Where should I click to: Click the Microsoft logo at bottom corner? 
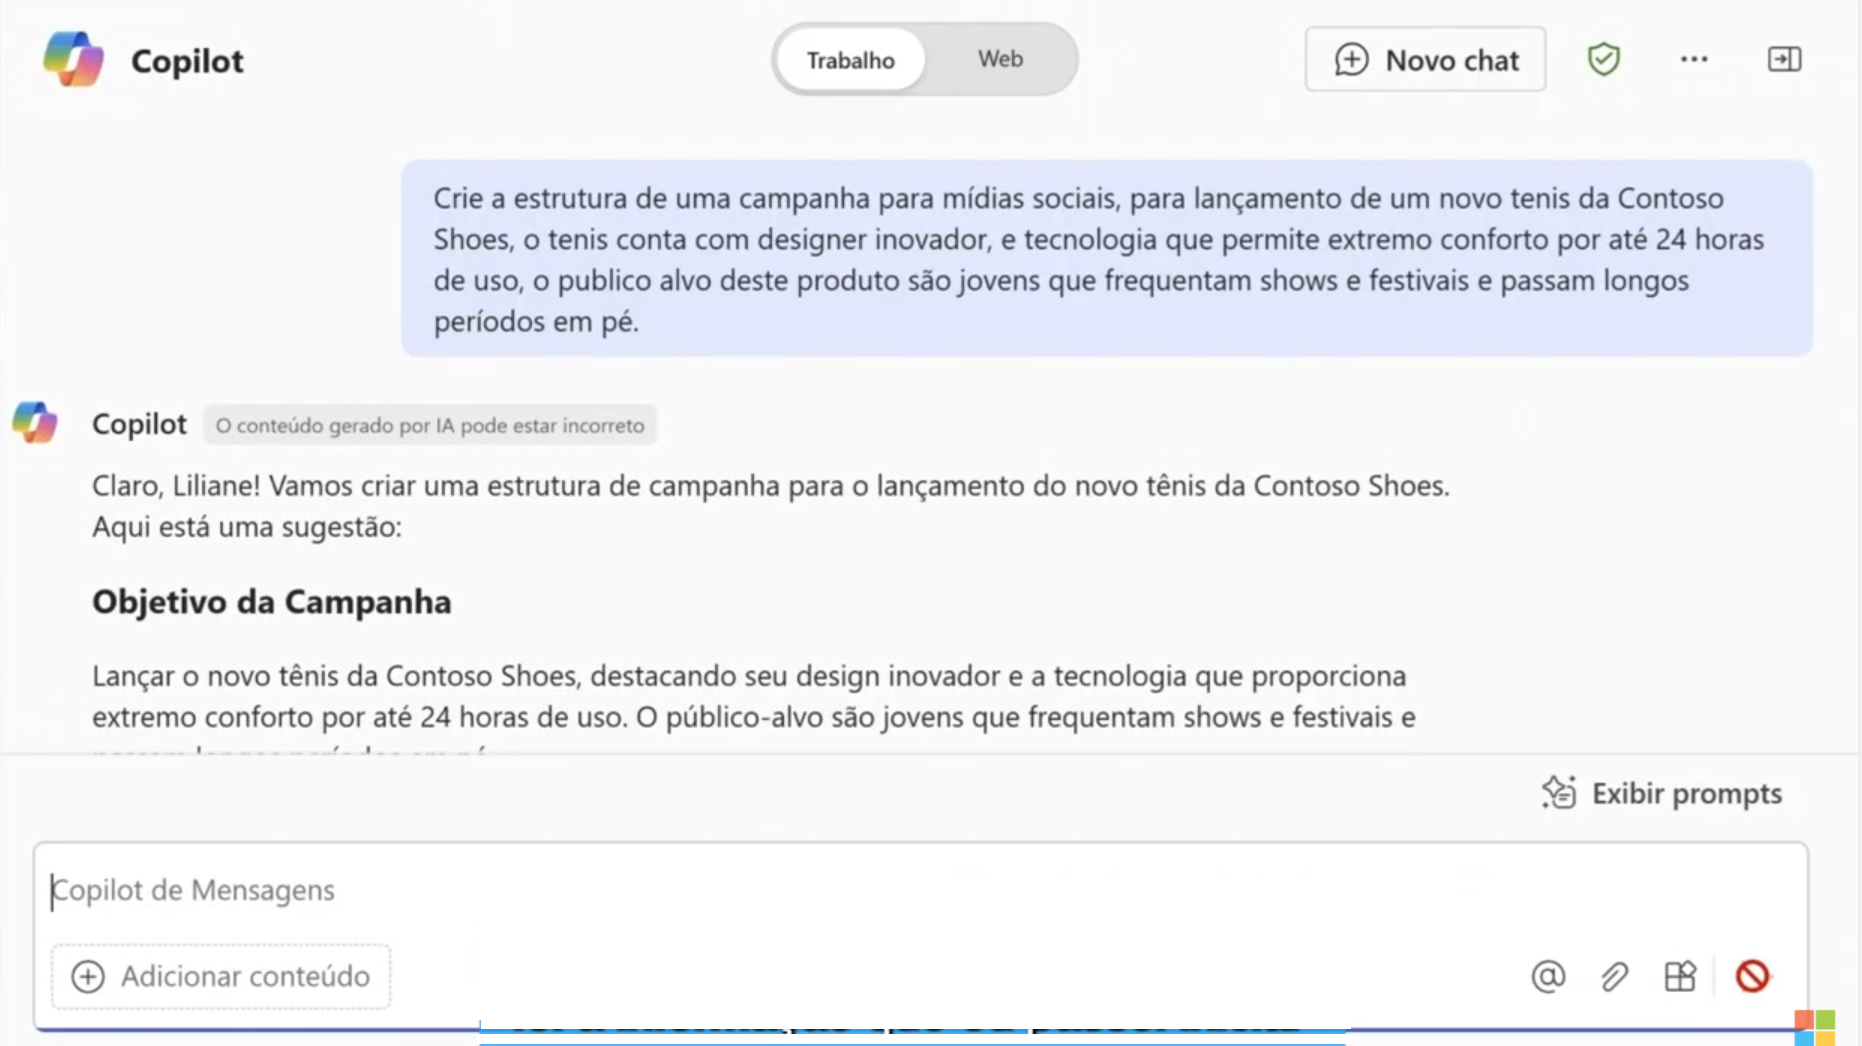1815,1028
